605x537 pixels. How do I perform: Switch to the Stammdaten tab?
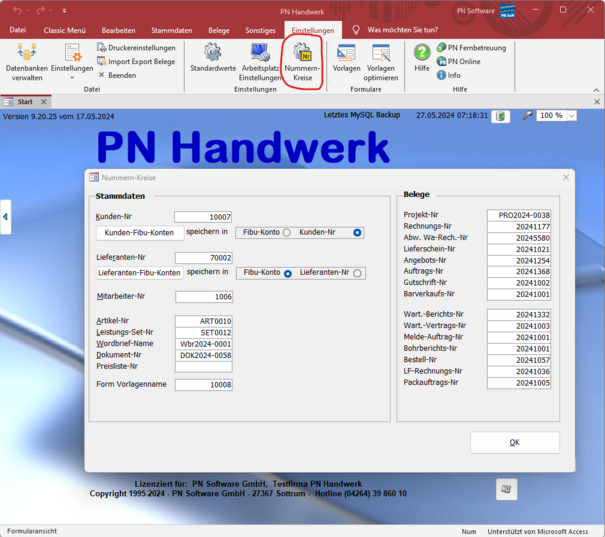pos(172,30)
